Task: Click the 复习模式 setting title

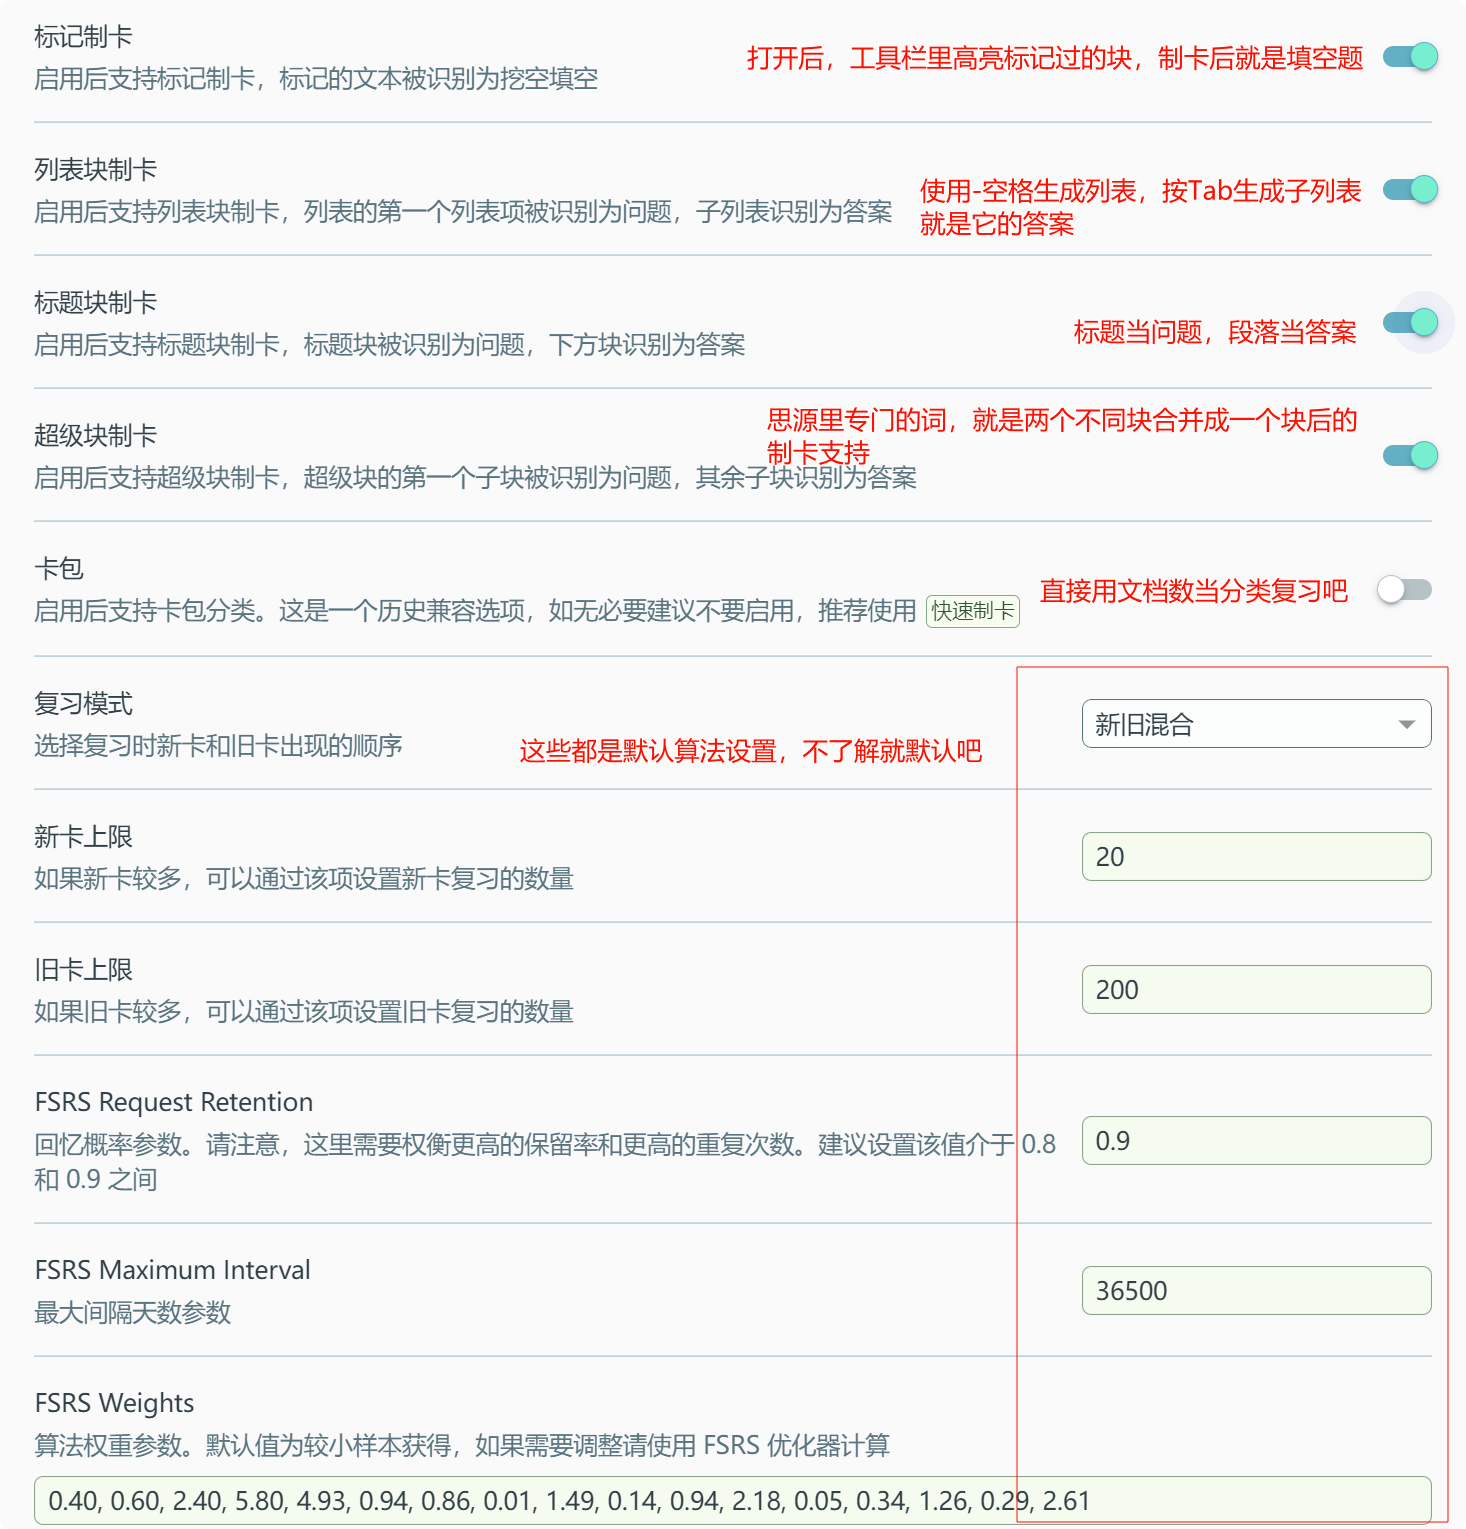Action: click(83, 704)
